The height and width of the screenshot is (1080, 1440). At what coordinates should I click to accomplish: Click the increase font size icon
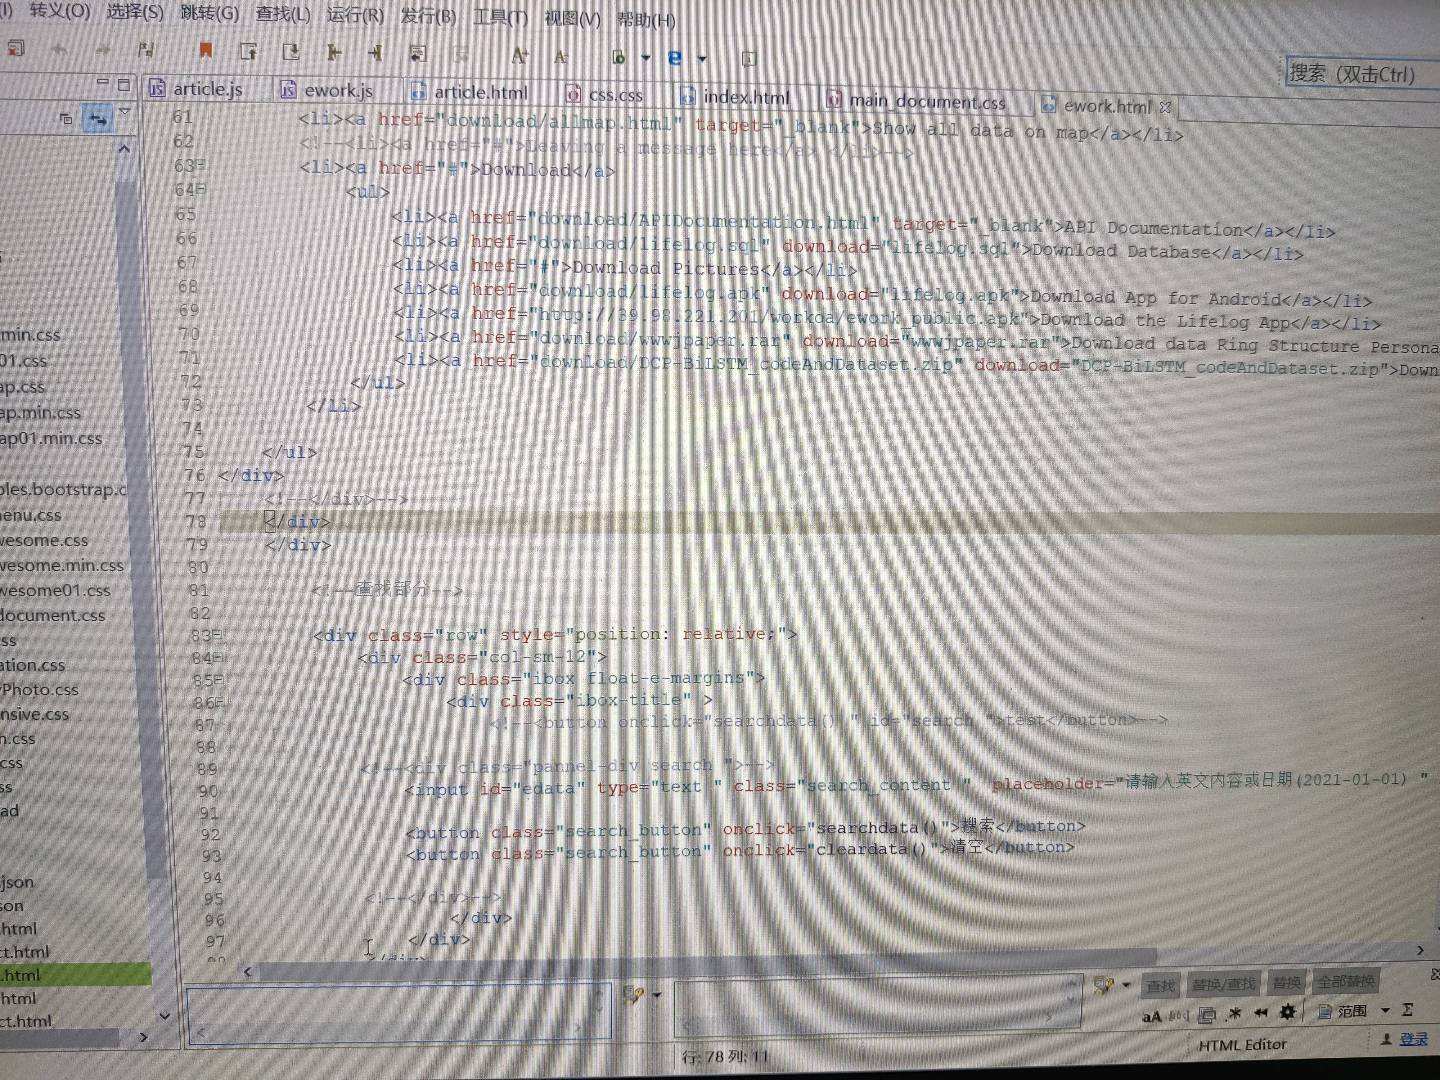click(519, 56)
